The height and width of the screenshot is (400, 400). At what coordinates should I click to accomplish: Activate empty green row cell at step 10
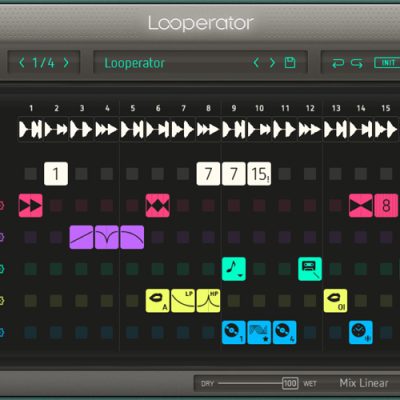click(x=259, y=269)
